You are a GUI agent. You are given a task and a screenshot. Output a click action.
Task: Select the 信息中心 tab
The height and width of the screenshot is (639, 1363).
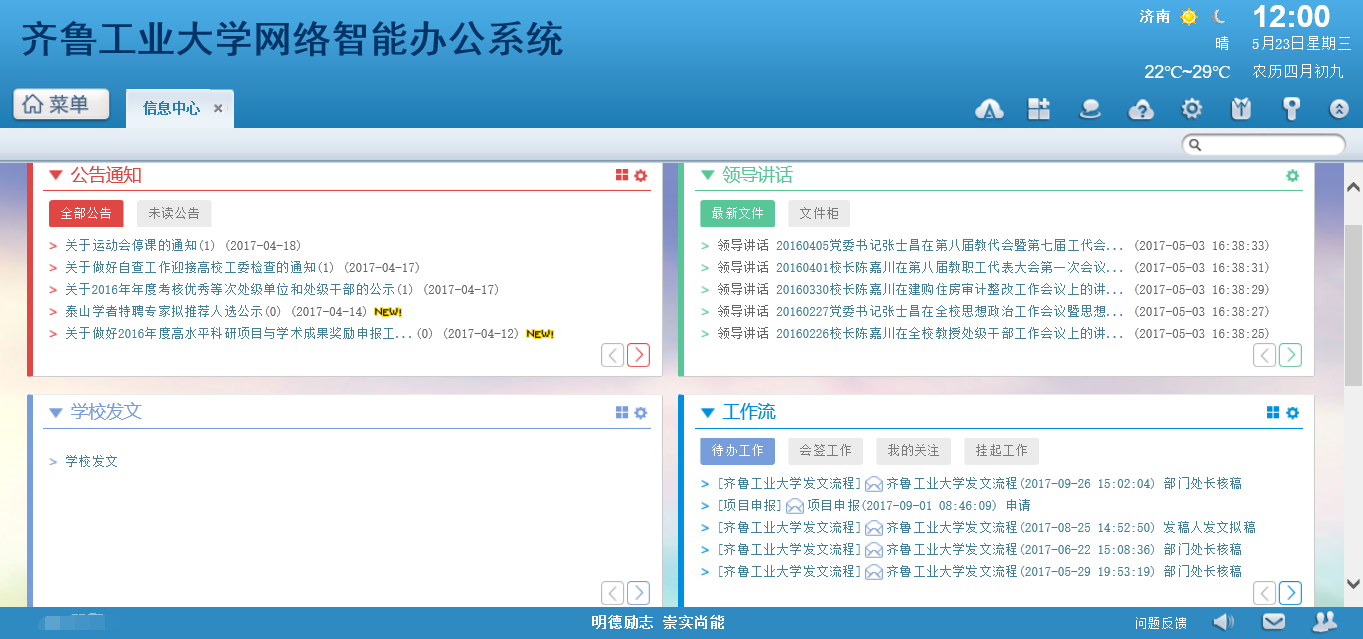coord(171,108)
